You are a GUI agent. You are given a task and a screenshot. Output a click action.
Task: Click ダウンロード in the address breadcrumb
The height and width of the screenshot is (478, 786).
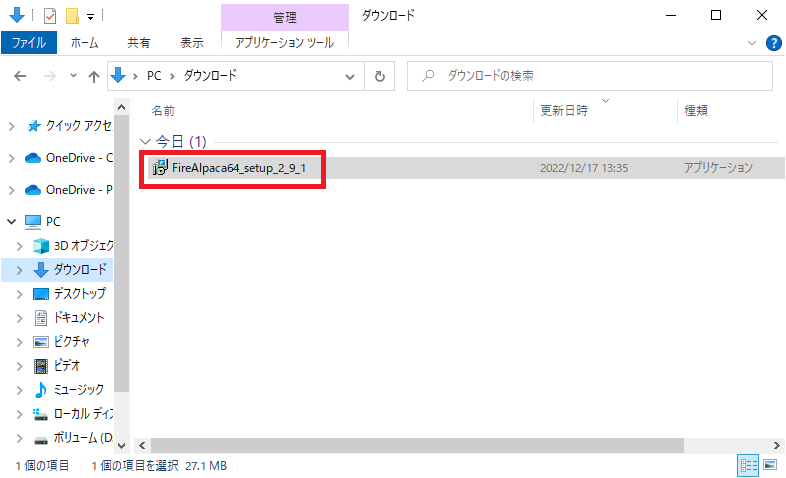tap(210, 76)
